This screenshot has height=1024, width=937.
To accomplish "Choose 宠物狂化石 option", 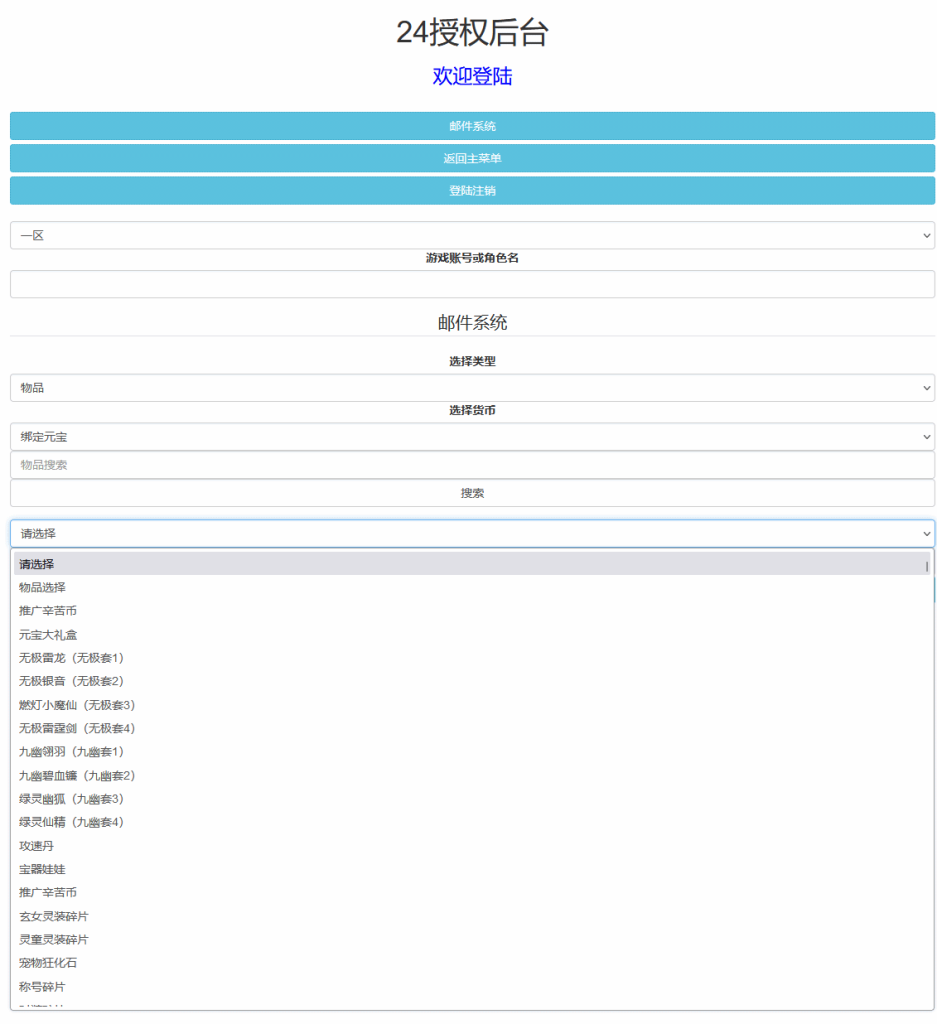I will (x=48, y=963).
